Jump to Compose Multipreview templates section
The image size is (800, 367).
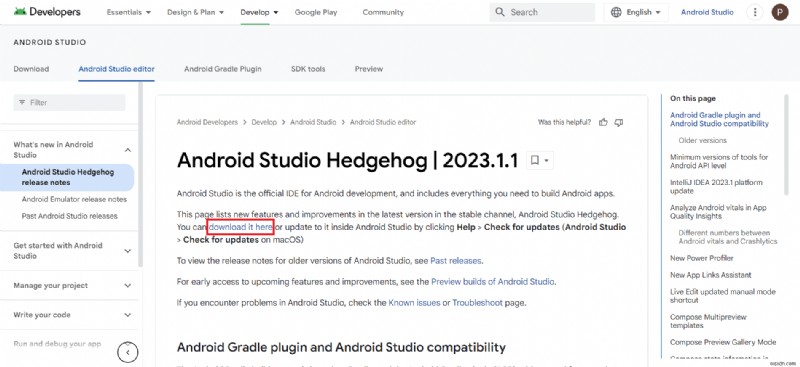[x=708, y=321]
